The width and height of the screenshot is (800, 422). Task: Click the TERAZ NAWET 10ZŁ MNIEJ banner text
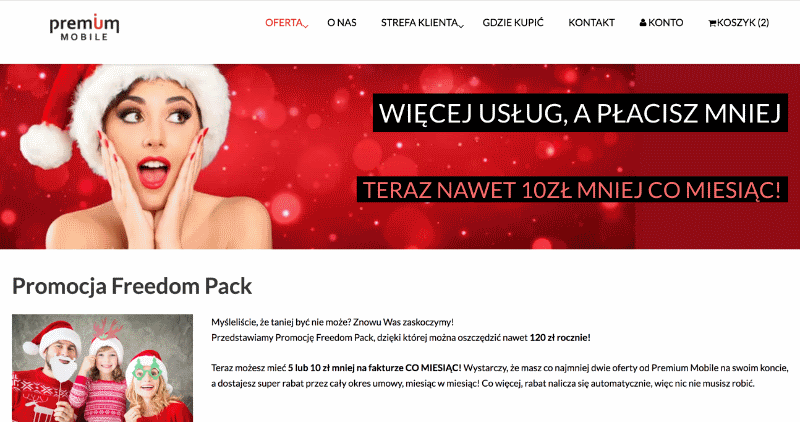click(571, 190)
